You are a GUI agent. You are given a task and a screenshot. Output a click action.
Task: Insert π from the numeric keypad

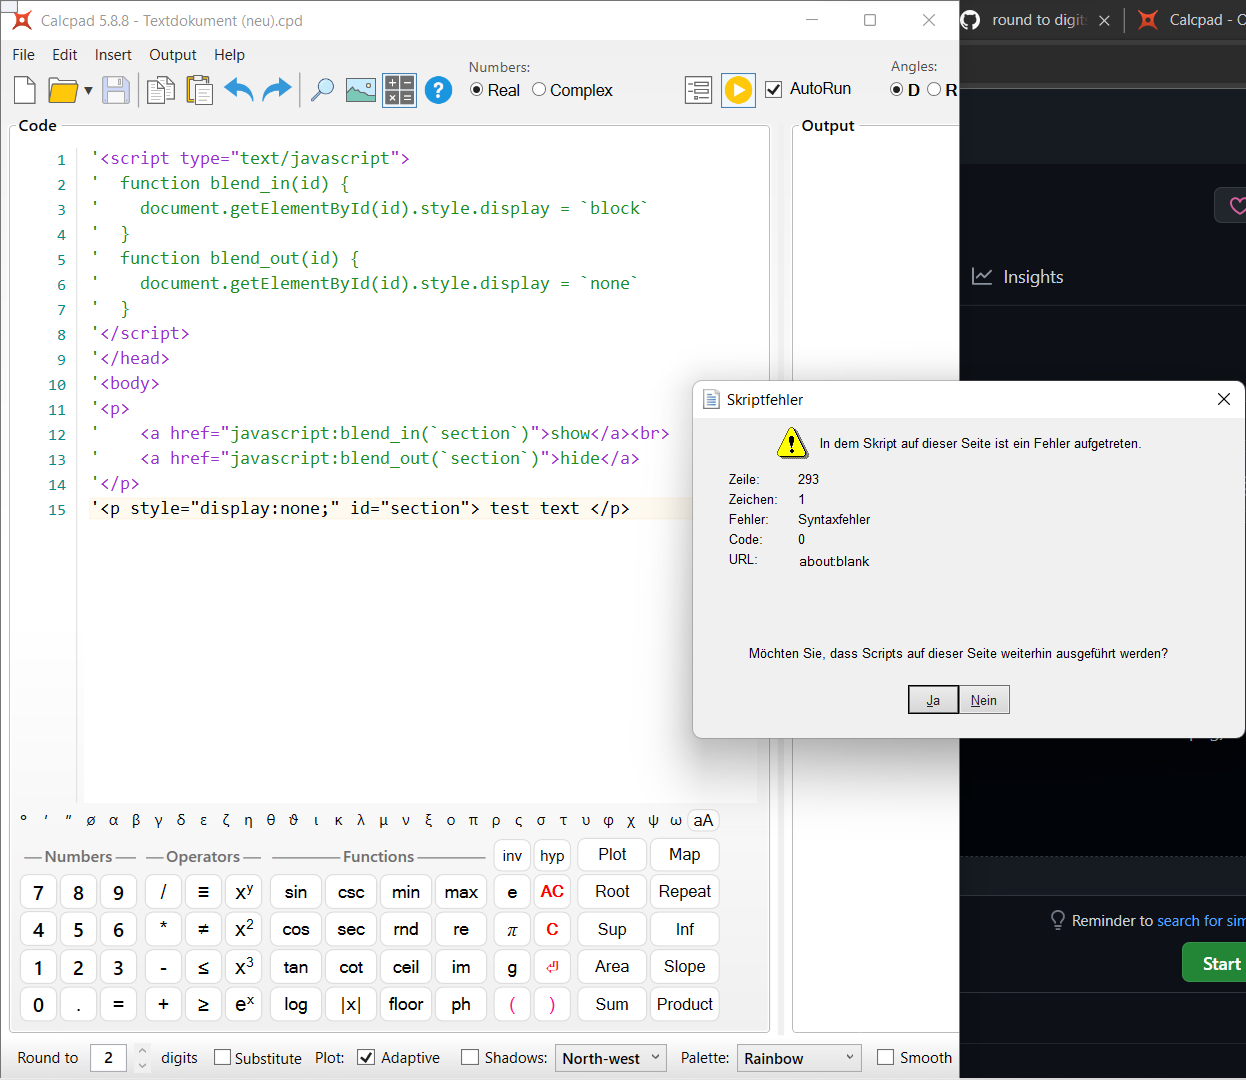511,929
